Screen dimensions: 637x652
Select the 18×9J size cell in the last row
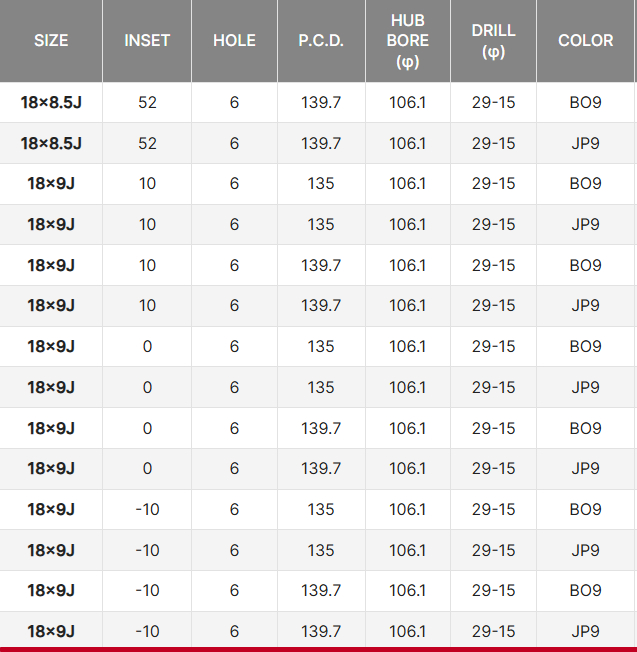point(51,631)
